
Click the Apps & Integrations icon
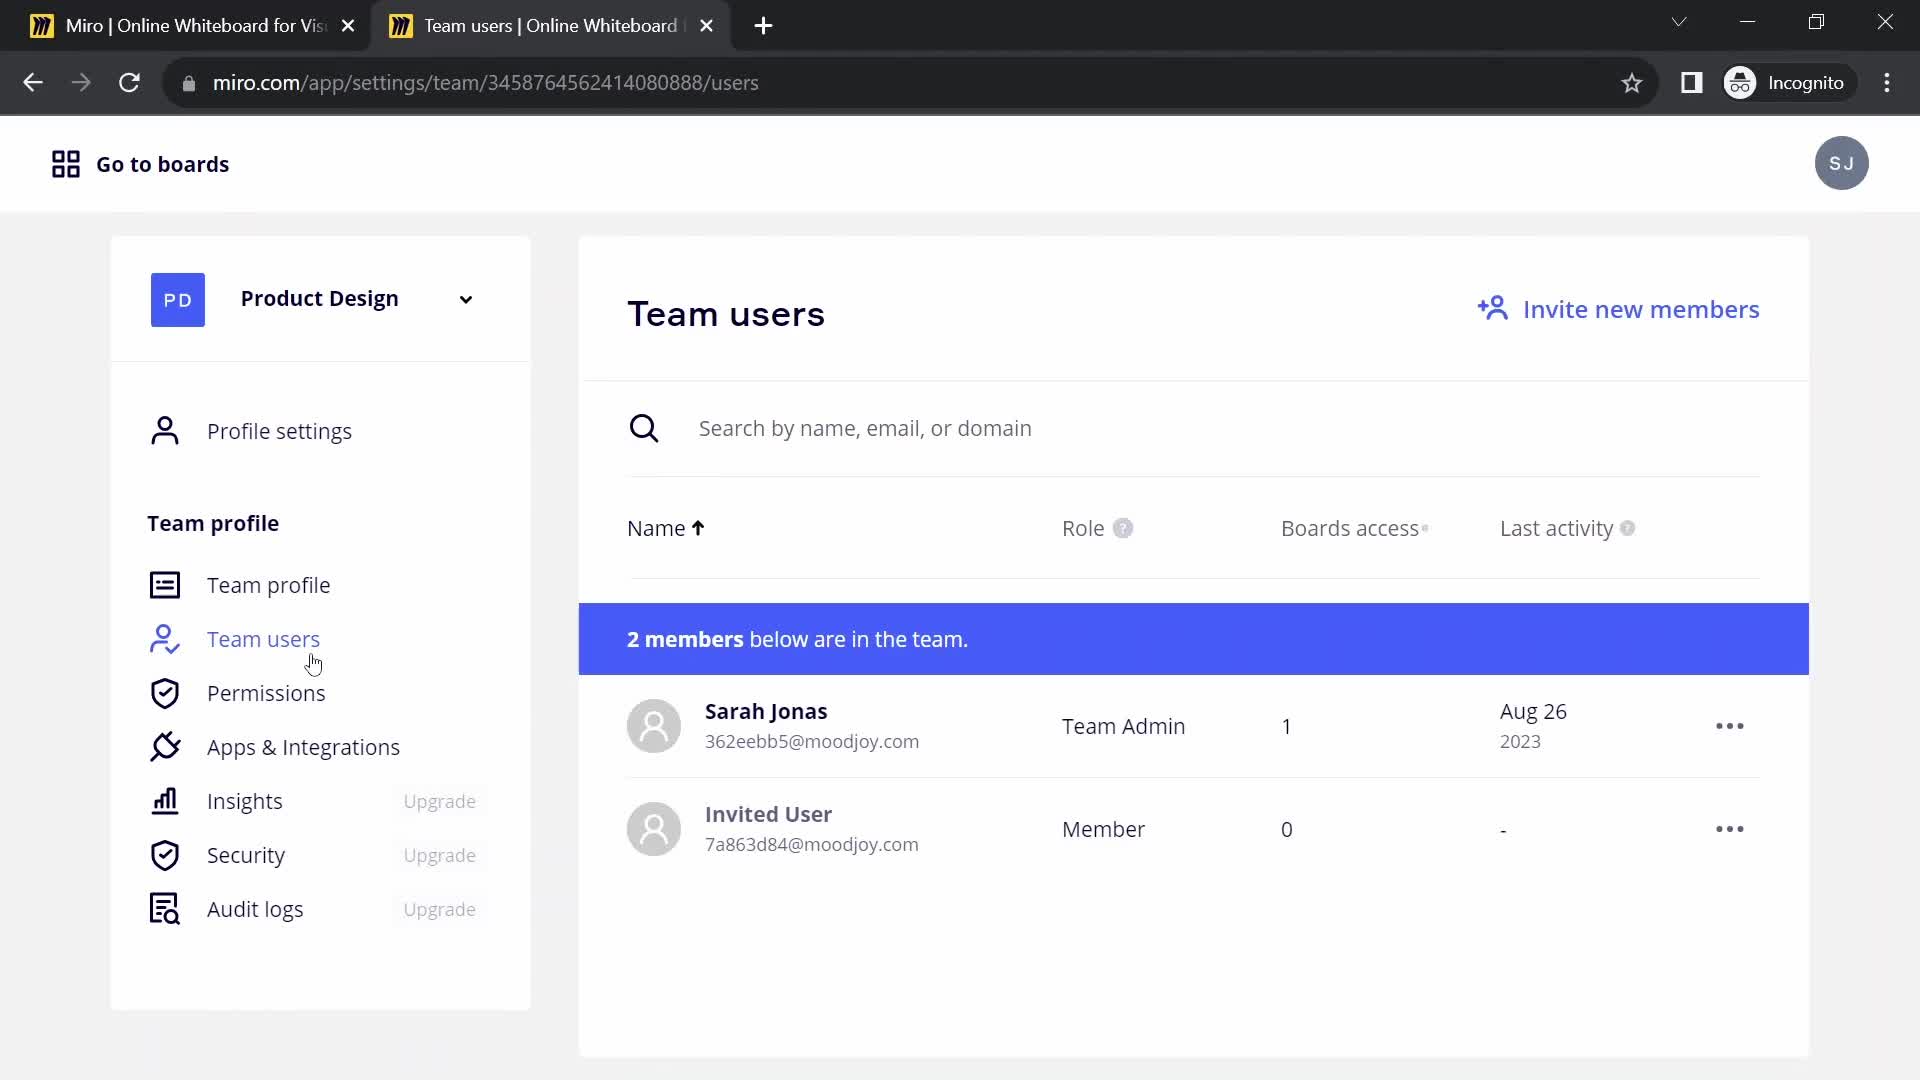tap(165, 746)
